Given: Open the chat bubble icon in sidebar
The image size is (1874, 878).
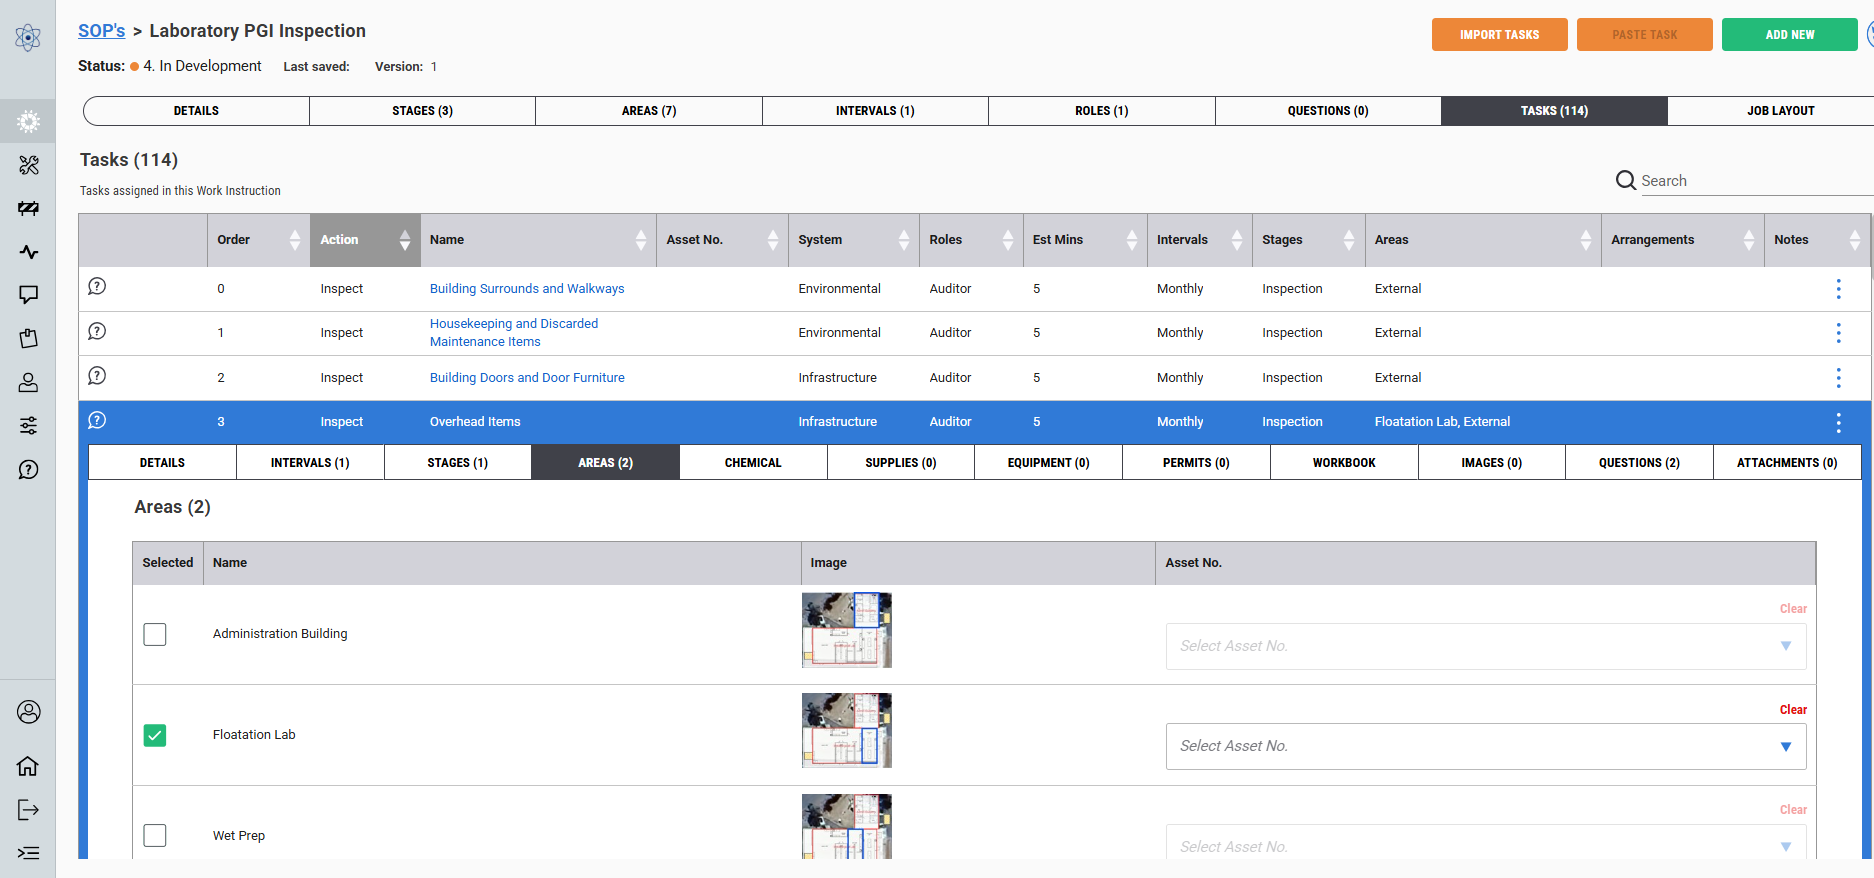Looking at the screenshot, I should (28, 295).
